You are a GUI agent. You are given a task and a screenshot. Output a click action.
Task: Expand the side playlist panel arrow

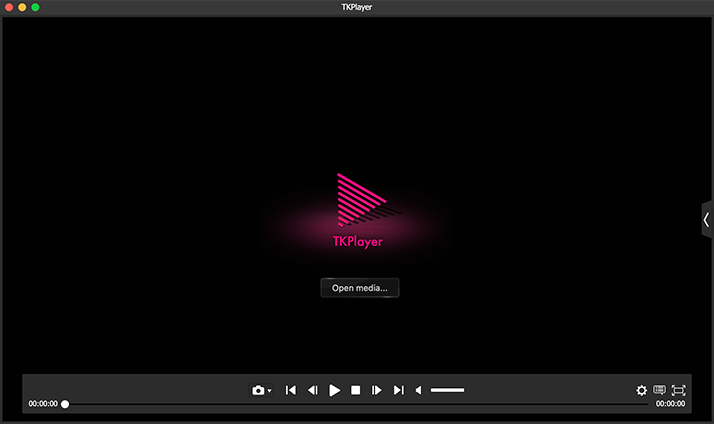tap(707, 220)
